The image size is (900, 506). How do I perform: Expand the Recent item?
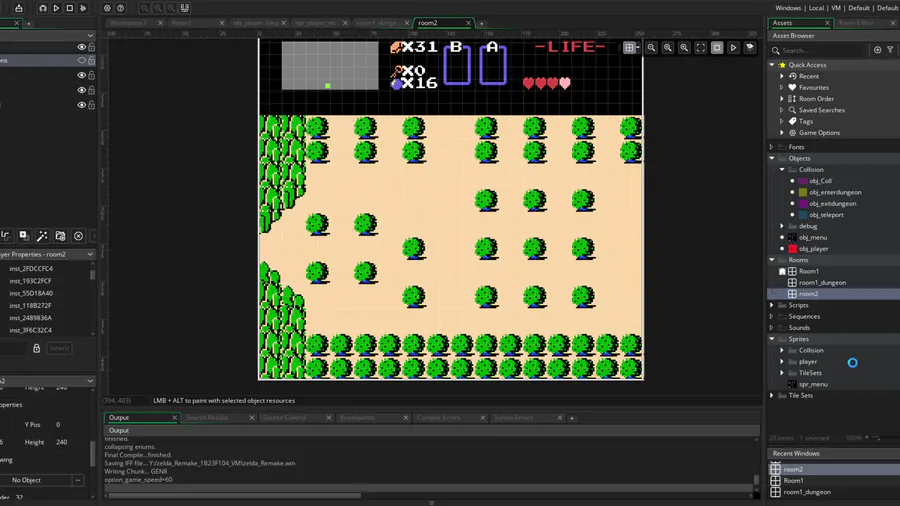click(782, 76)
